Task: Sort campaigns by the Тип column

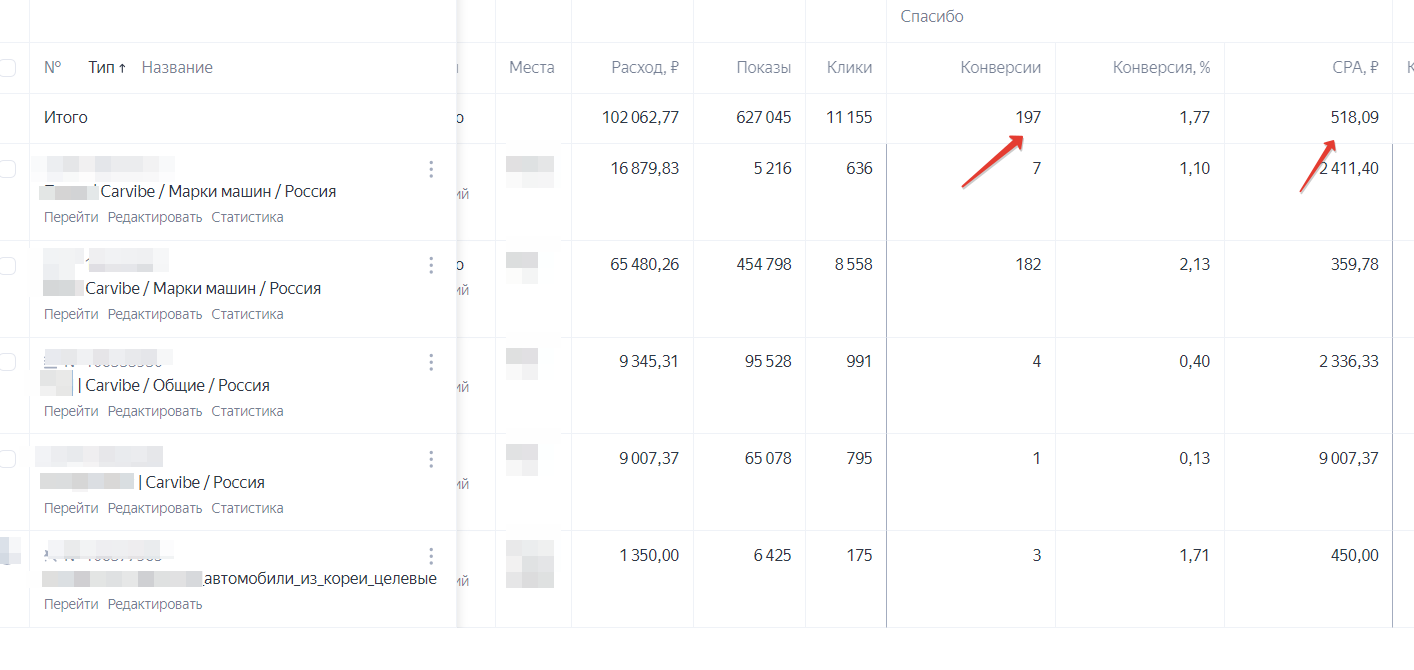Action: (x=107, y=68)
